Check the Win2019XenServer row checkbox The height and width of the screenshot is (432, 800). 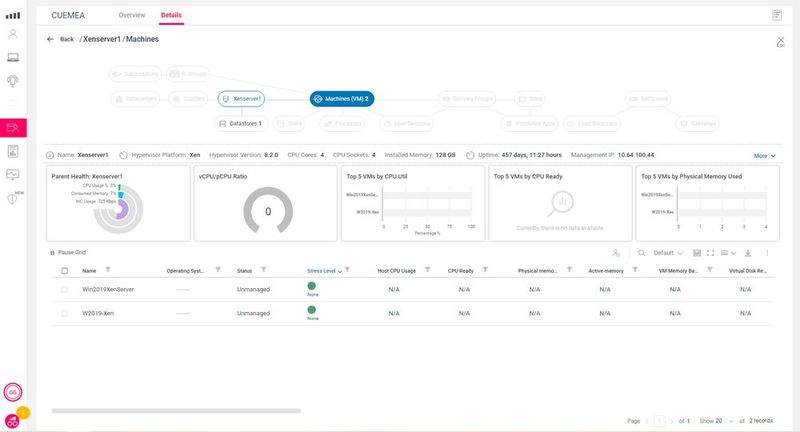(x=65, y=290)
